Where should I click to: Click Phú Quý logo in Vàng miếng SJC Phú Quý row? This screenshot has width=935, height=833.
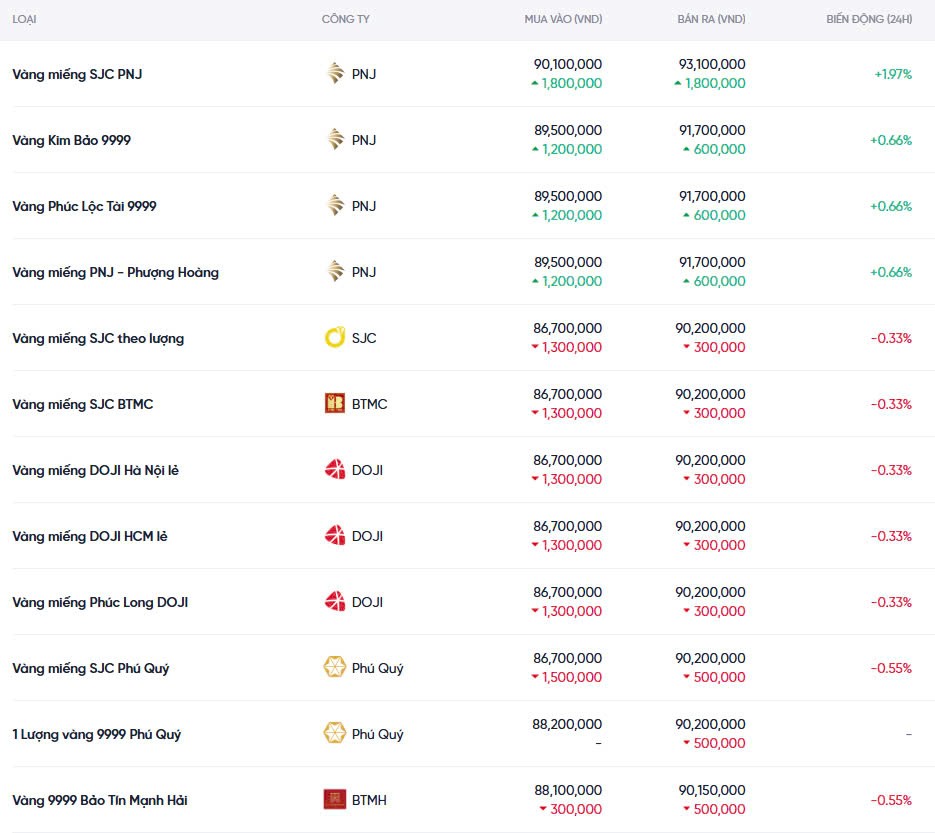tap(335, 668)
